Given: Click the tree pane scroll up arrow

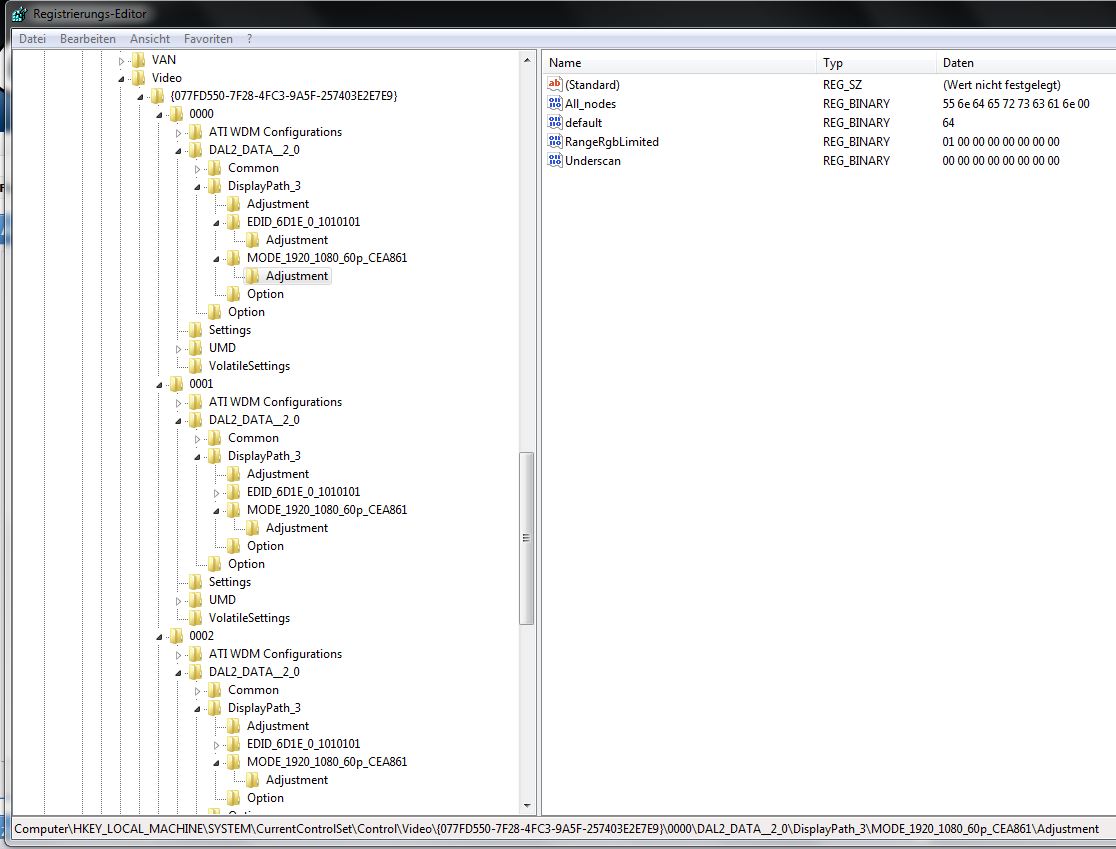Looking at the screenshot, I should point(527,60).
